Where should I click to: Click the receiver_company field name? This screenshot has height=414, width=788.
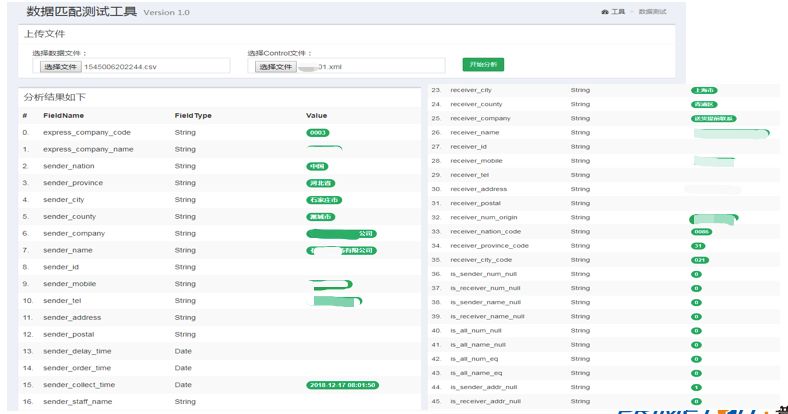[x=480, y=119]
